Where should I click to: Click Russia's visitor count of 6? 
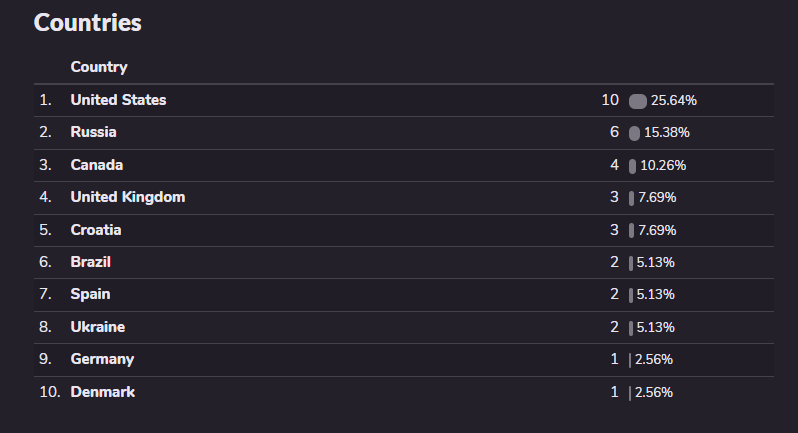click(614, 132)
